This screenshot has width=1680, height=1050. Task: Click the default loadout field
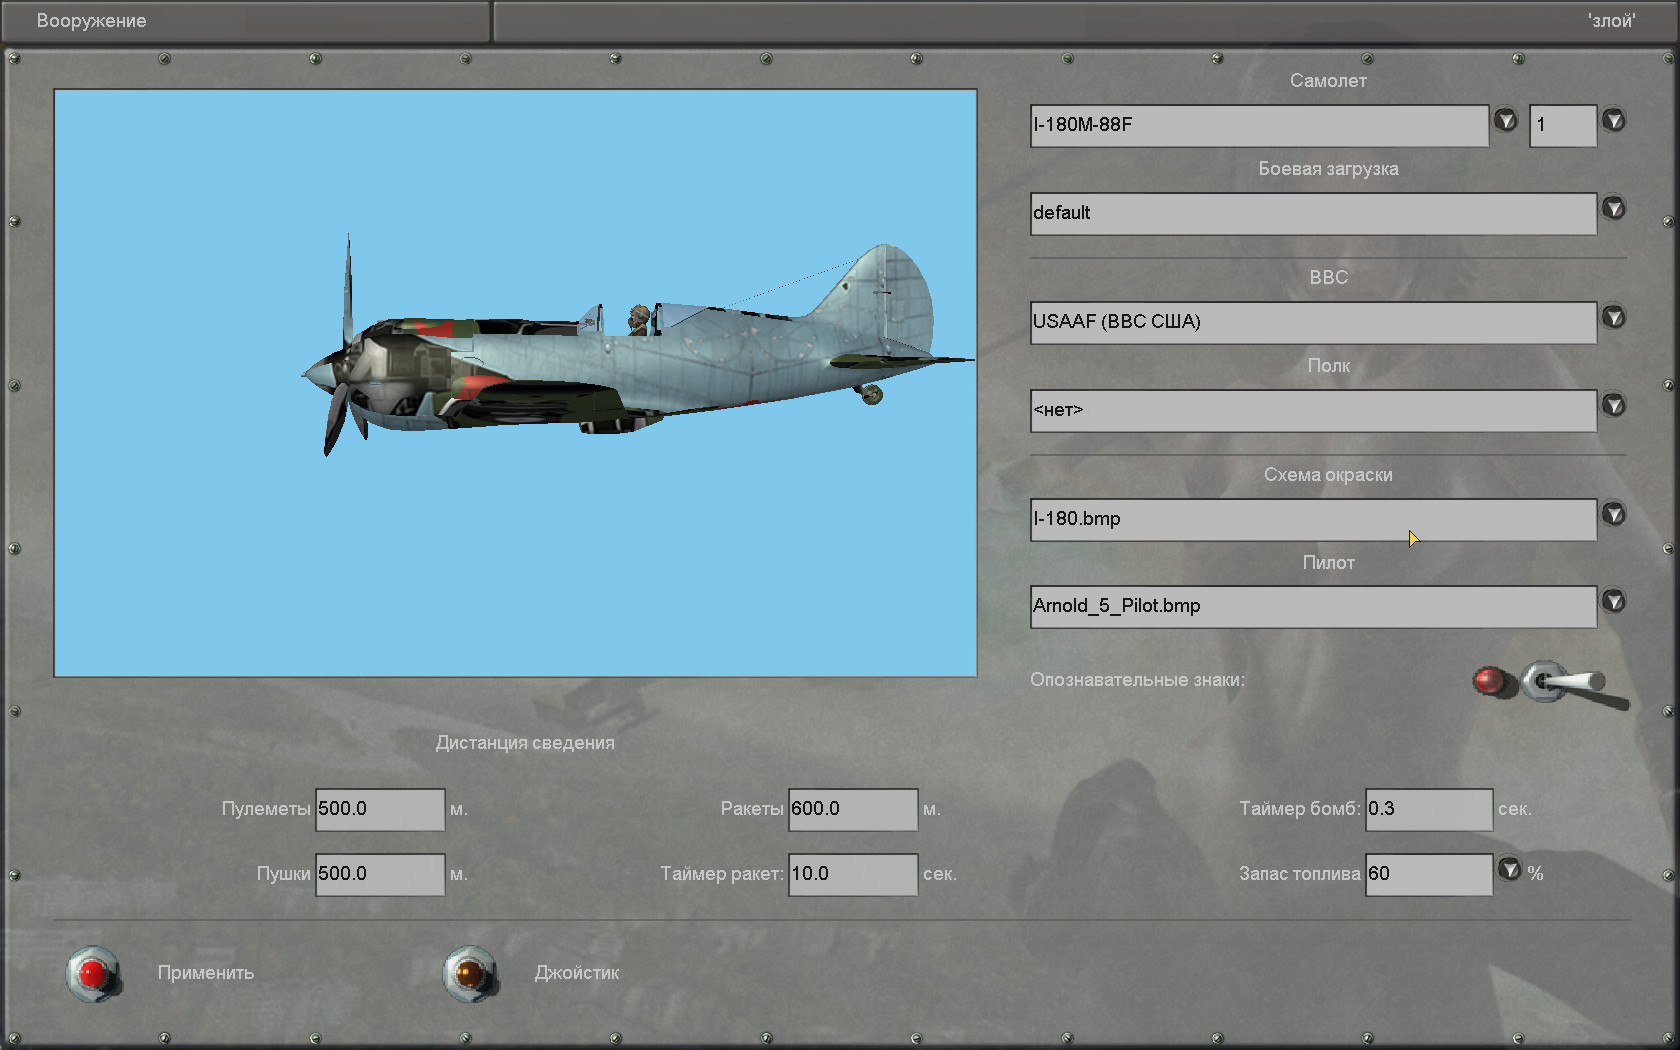pos(1313,214)
